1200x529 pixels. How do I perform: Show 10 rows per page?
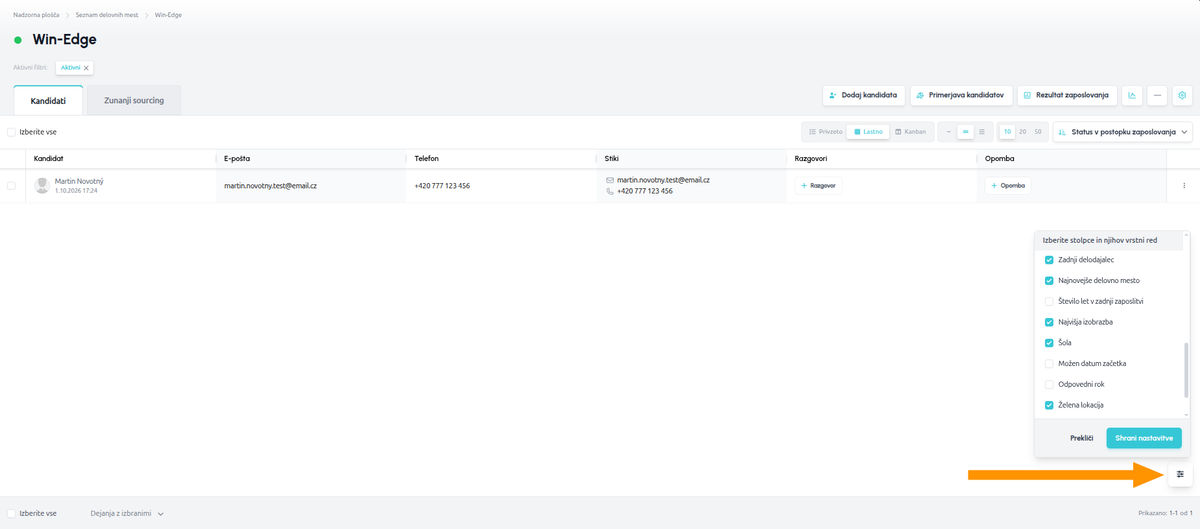1008,131
